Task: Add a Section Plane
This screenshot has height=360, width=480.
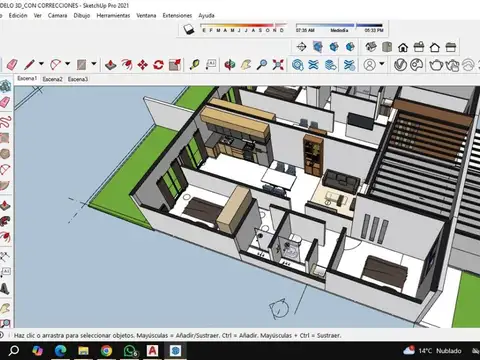Action: pyautogui.click(x=301, y=47)
